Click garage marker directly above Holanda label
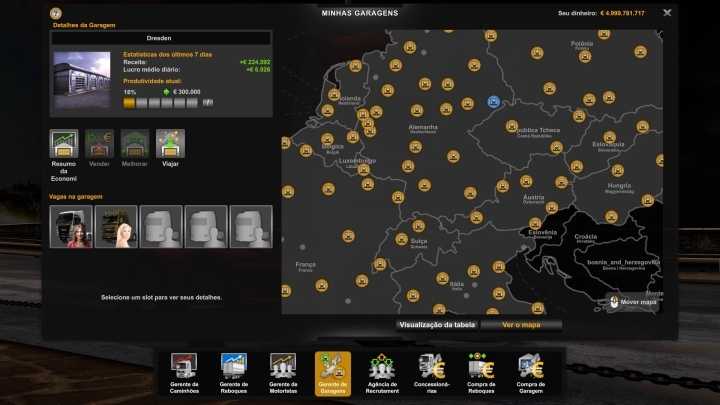The height and width of the screenshot is (405, 720). [334, 95]
